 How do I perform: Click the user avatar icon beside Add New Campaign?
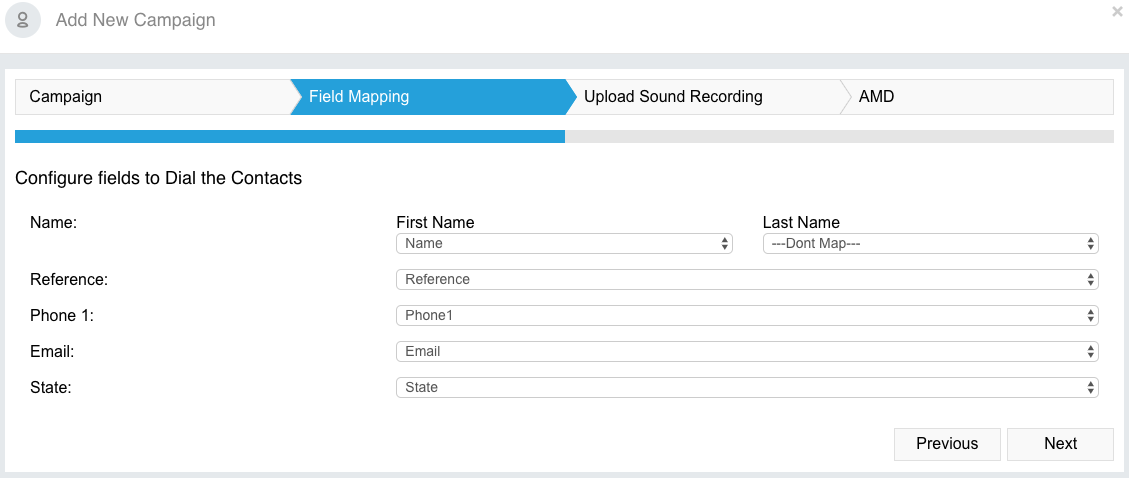click(22, 19)
